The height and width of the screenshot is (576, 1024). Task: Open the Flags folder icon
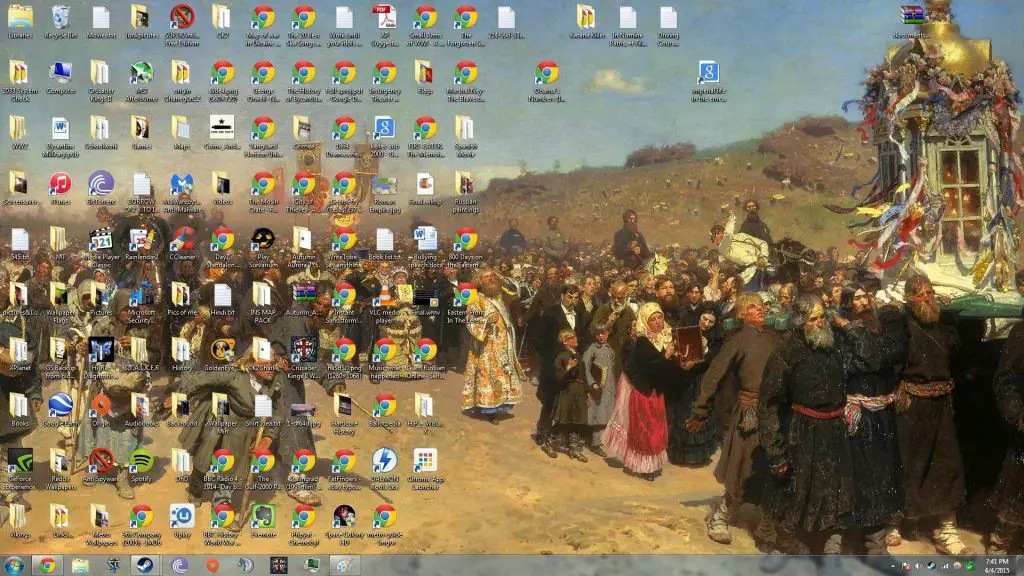pos(424,78)
